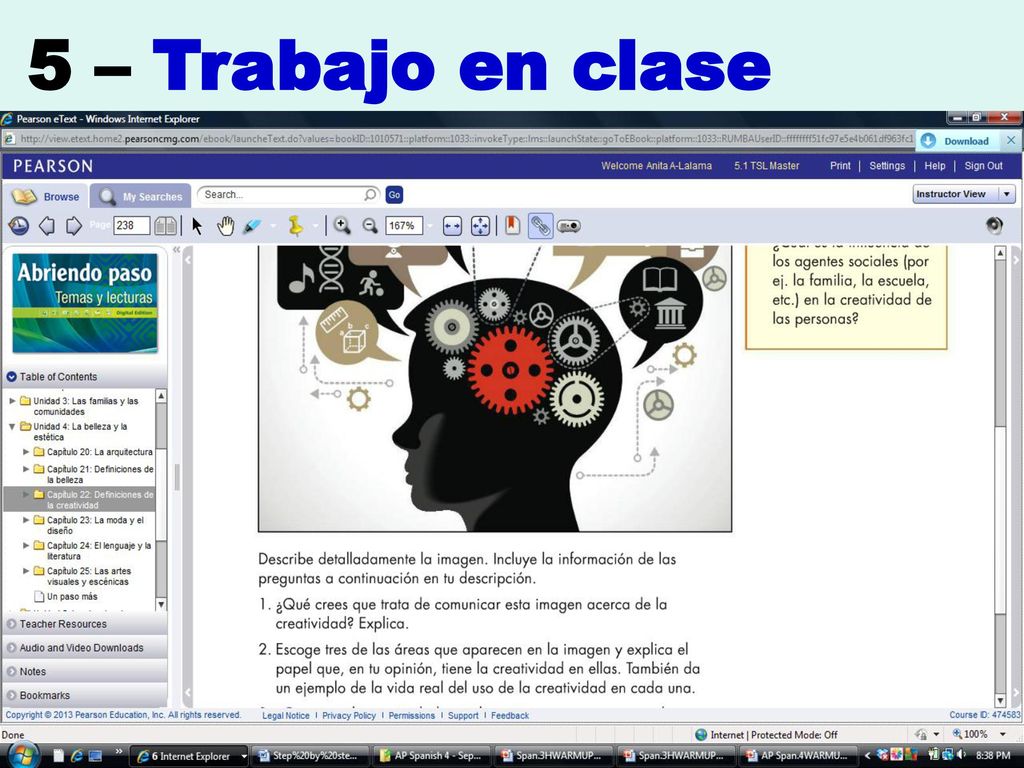This screenshot has width=1024, height=768.
Task: Open the Help link
Action: [x=935, y=166]
